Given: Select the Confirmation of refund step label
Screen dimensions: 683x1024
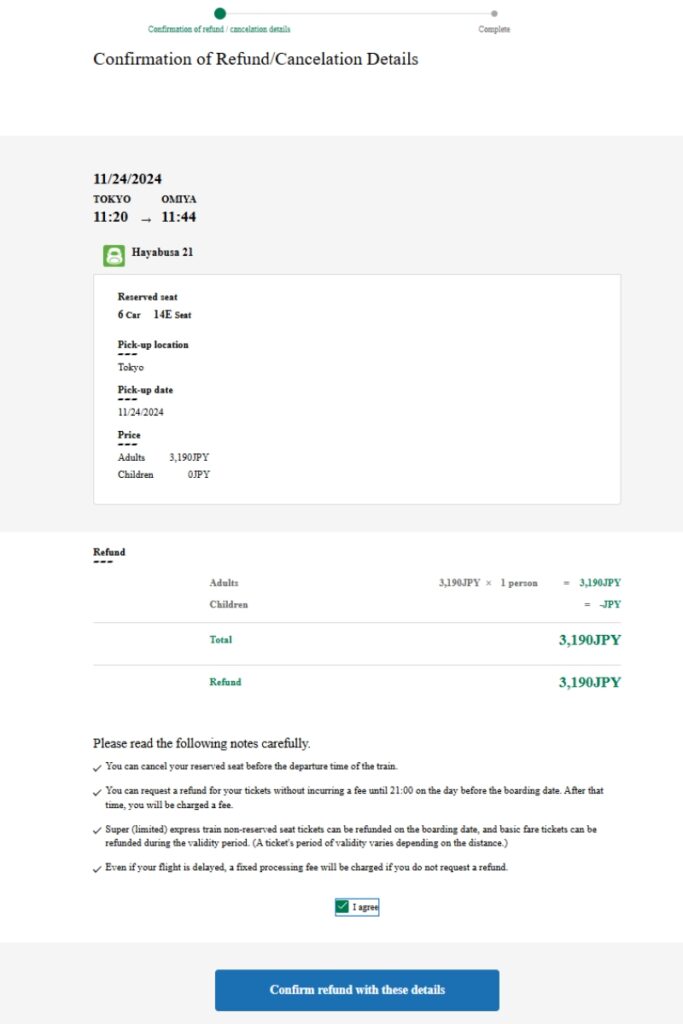Looking at the screenshot, I should [x=219, y=29].
